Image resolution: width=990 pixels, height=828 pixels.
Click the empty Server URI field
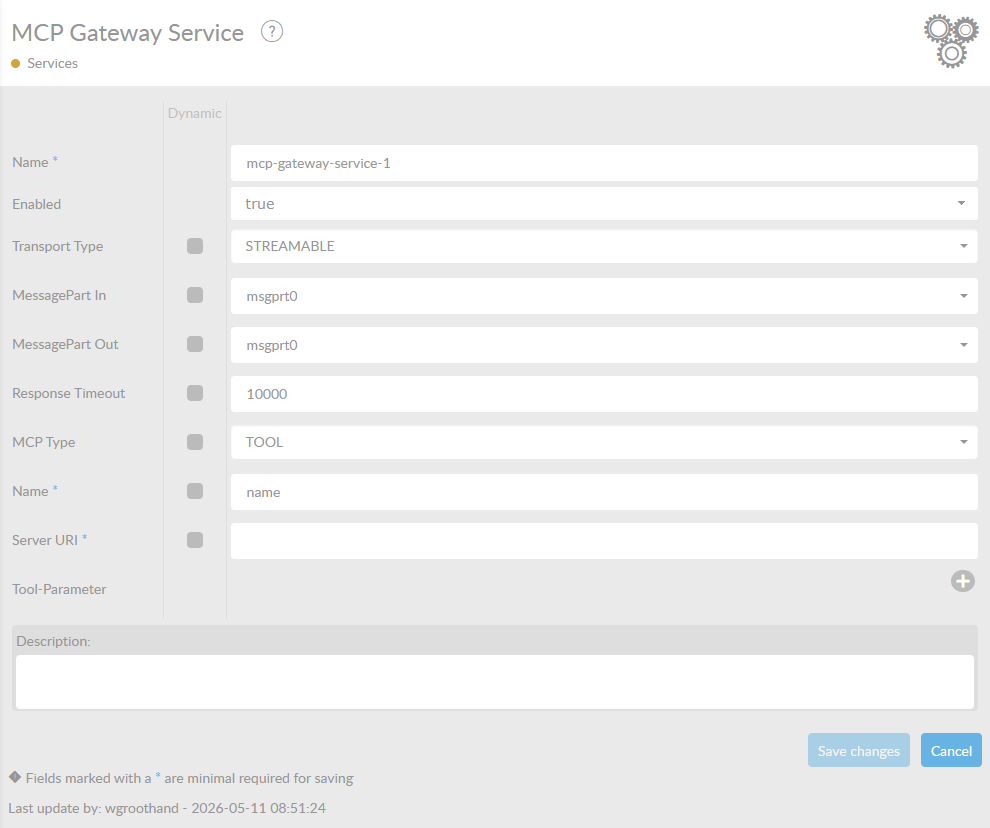click(x=604, y=541)
